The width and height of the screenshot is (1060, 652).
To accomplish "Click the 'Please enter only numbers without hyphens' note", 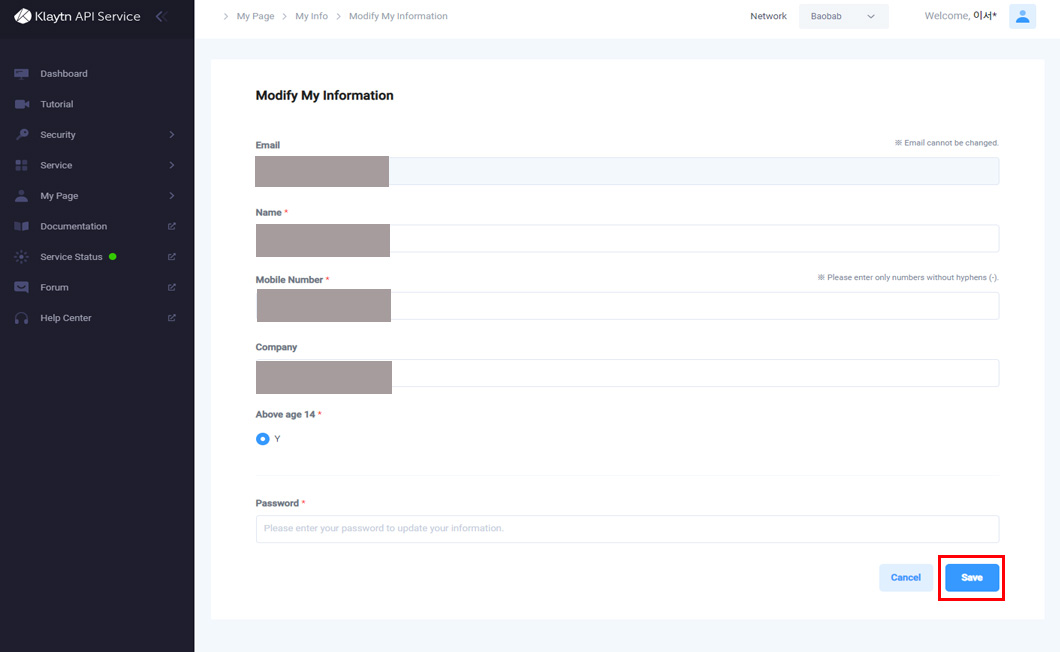I will (x=908, y=277).
